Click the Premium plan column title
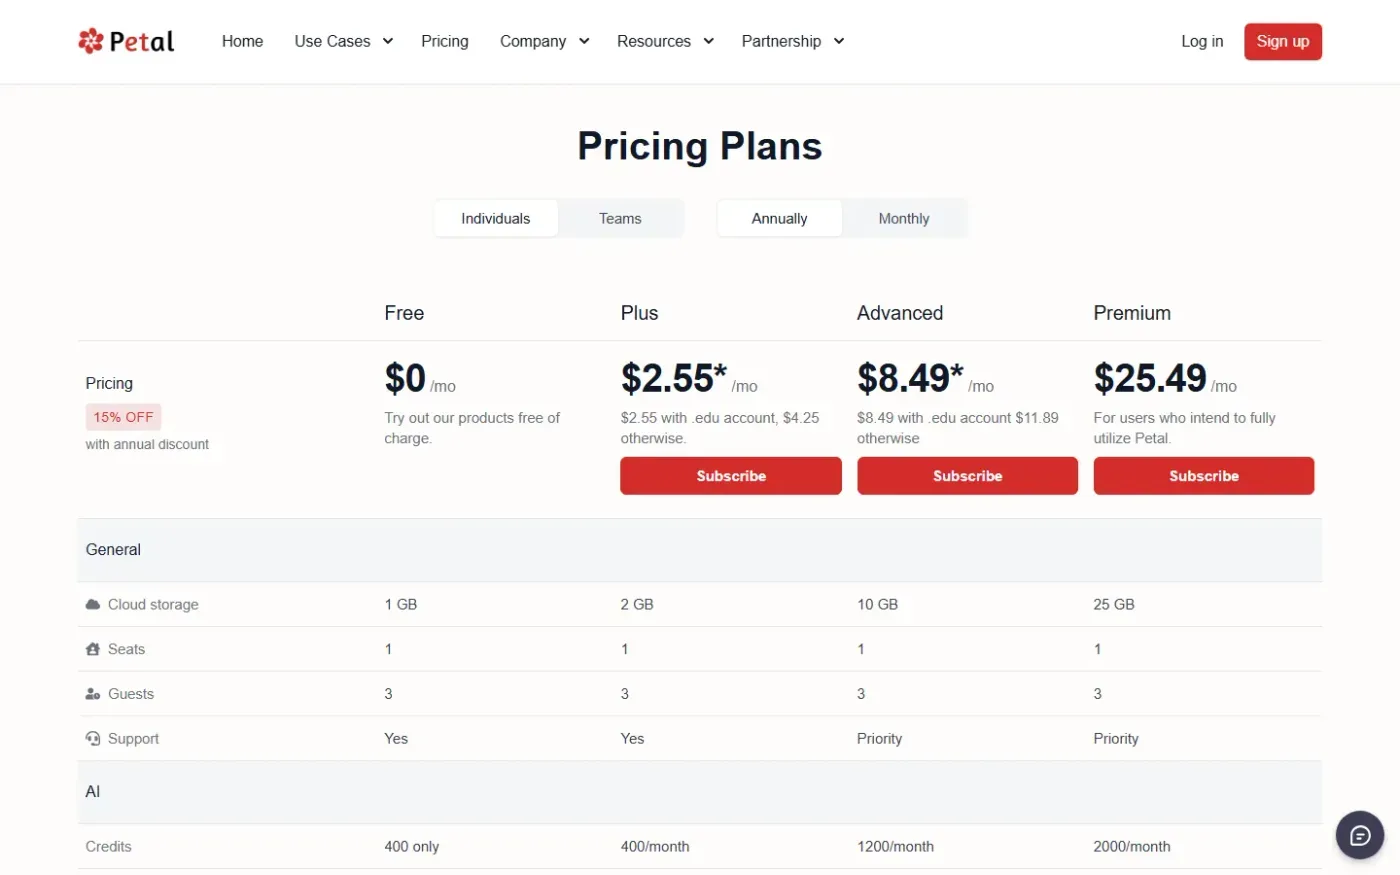This screenshot has width=1400, height=875. click(x=1132, y=313)
